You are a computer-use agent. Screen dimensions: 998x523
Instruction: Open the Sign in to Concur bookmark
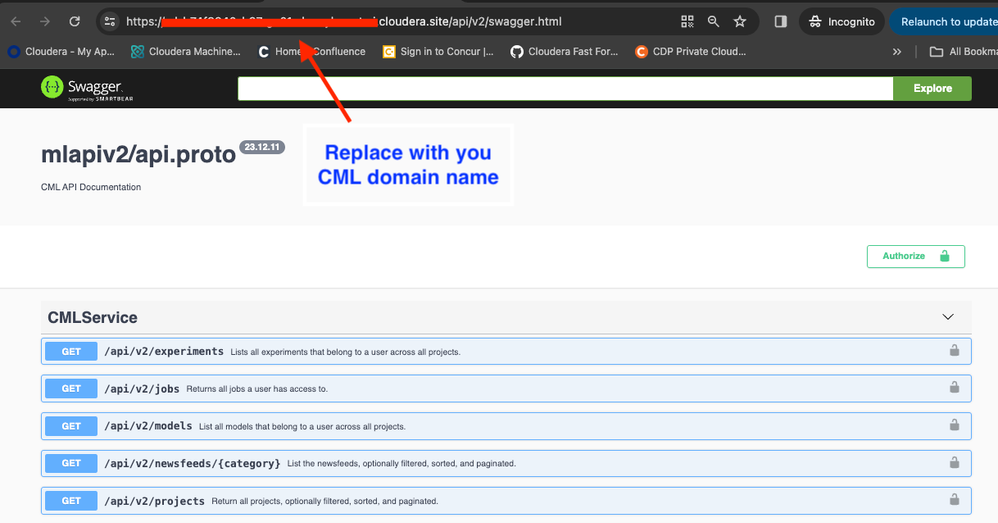pos(438,52)
